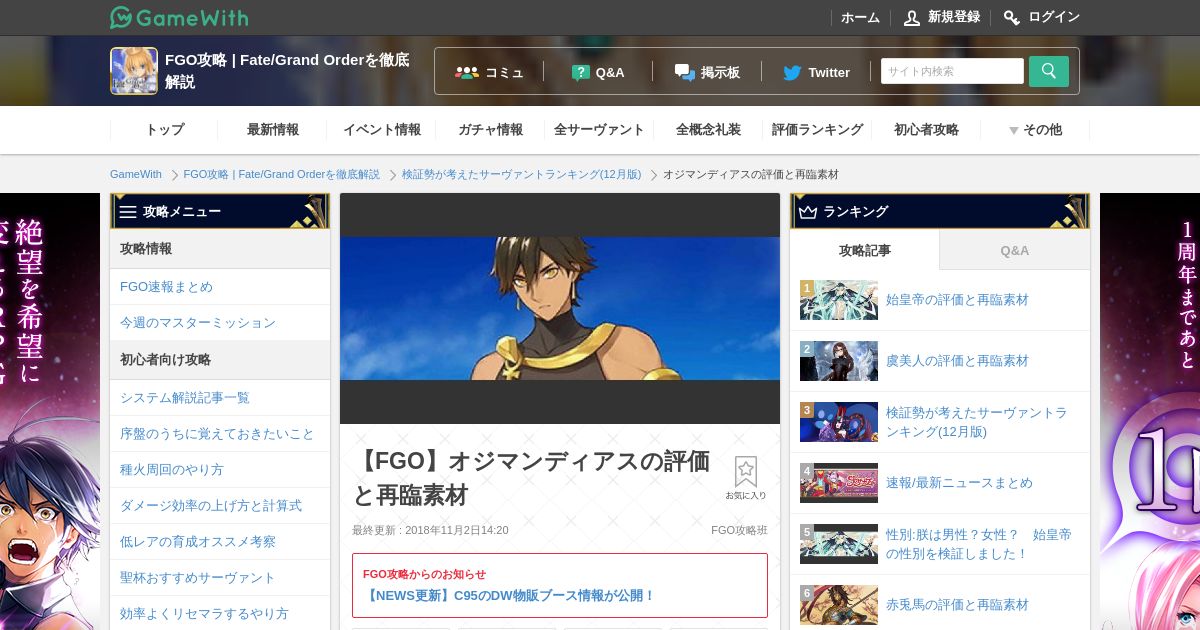Image resolution: width=1200 pixels, height=630 pixels.
Task: Click the Q&A question bubble icon
Action: tap(580, 72)
